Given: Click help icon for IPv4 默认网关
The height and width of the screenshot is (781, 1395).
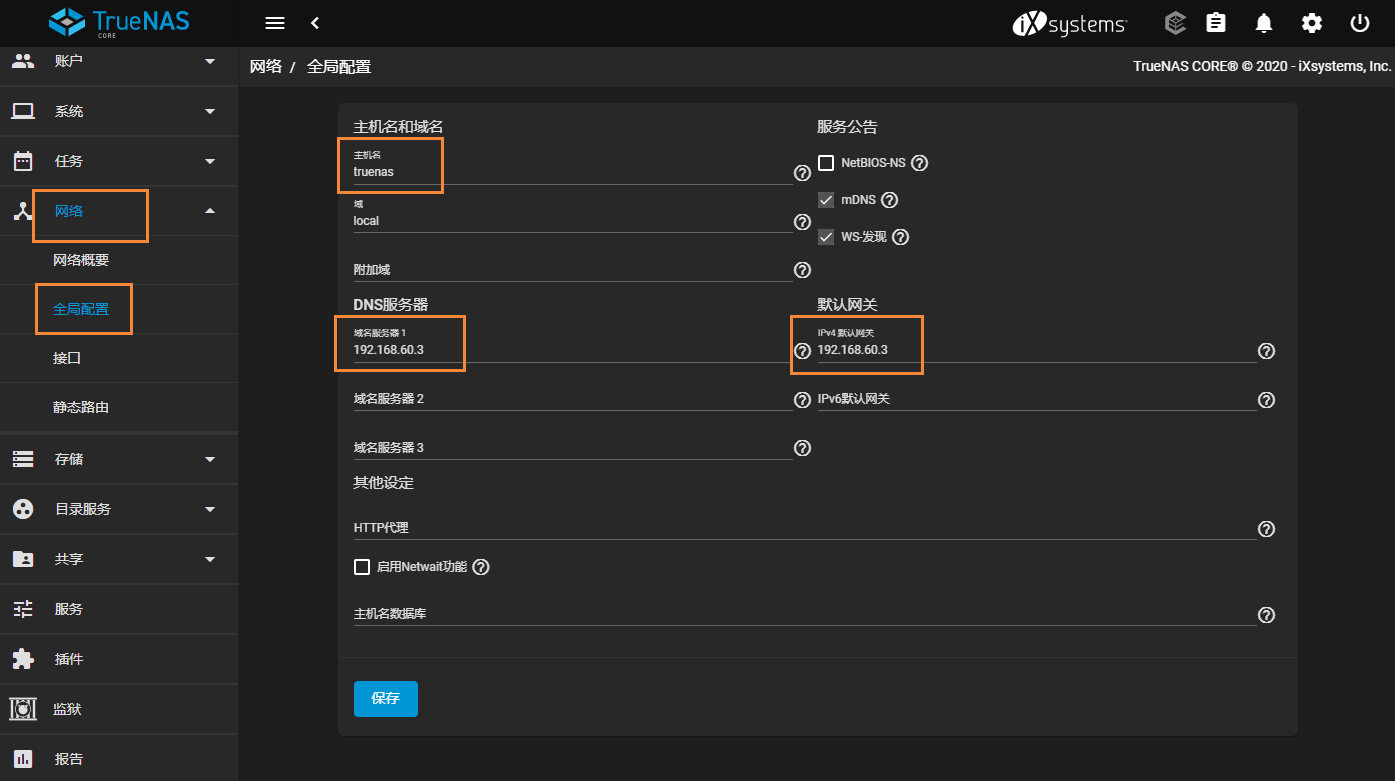Looking at the screenshot, I should click(x=1266, y=351).
